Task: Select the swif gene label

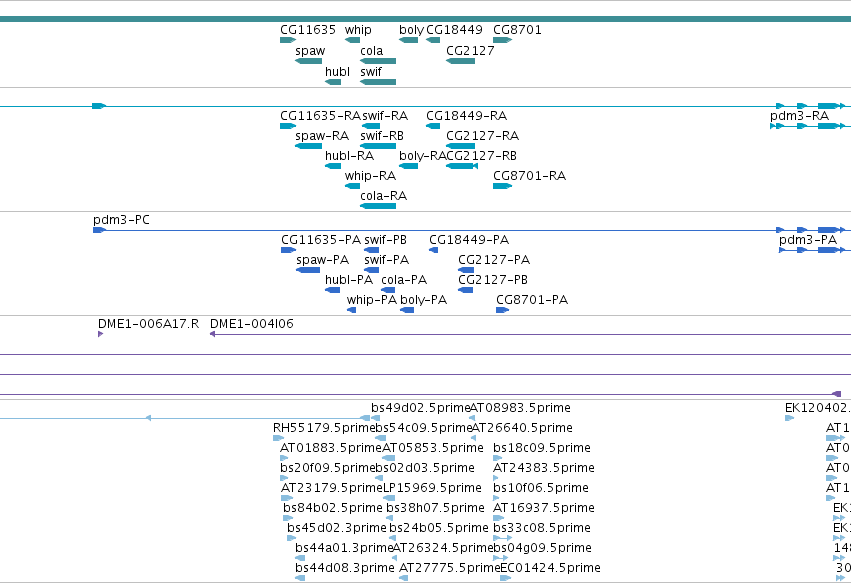Action: point(371,72)
